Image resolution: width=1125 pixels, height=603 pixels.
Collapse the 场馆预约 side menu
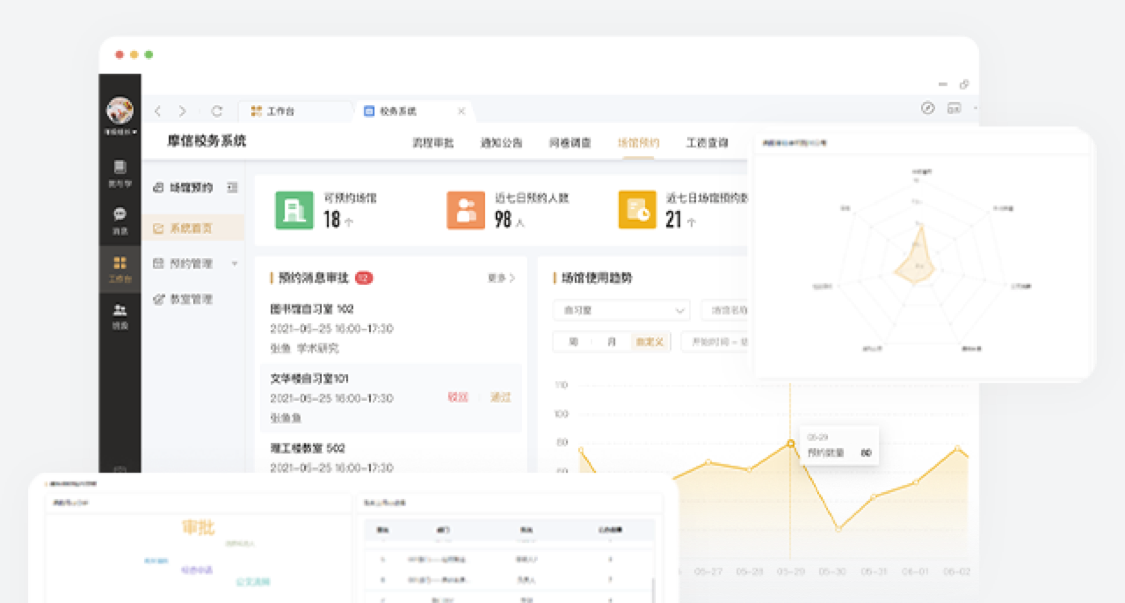pos(232,187)
